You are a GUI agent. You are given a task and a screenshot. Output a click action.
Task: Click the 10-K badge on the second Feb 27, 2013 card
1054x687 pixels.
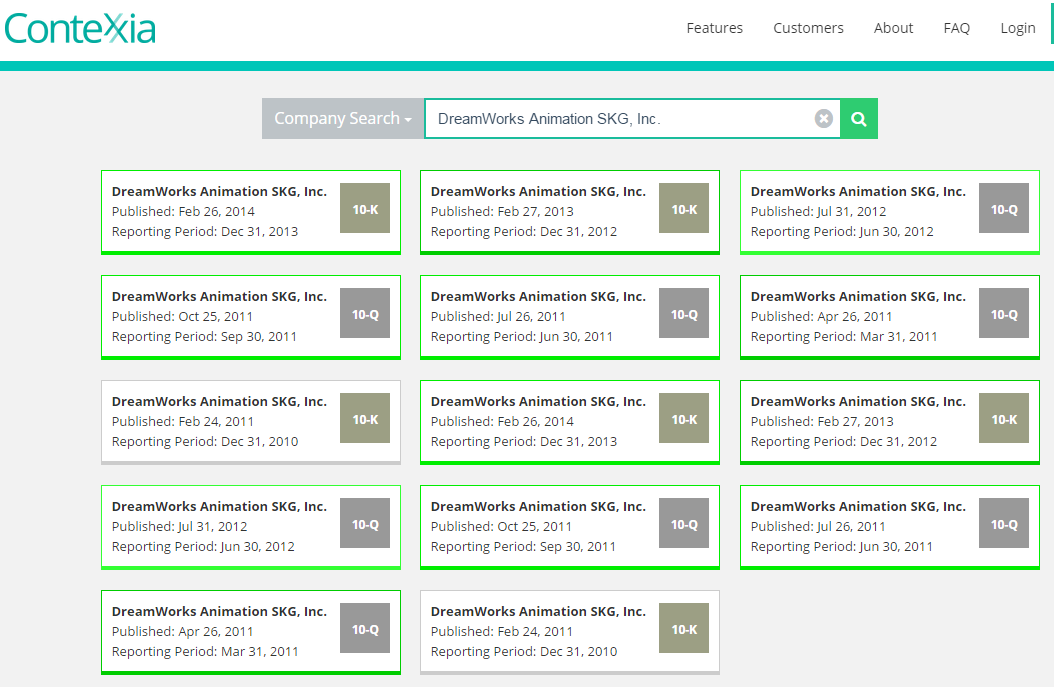(x=1004, y=418)
